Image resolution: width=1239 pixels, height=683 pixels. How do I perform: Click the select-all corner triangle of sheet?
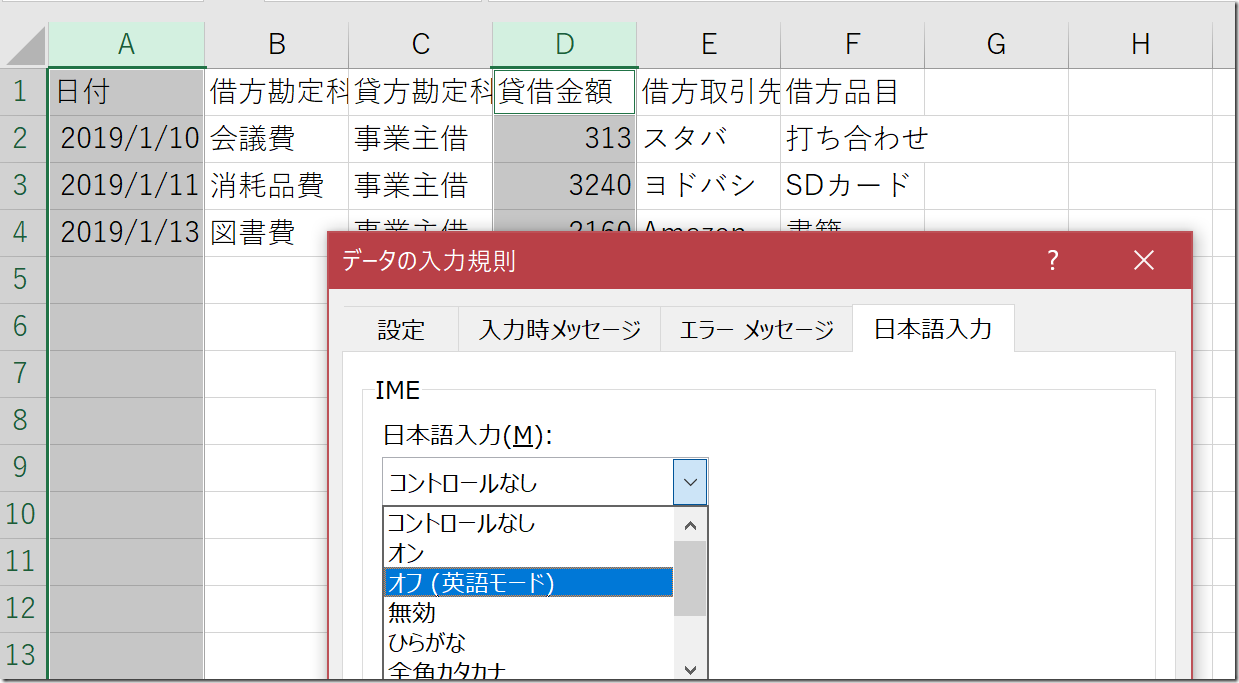[25, 46]
